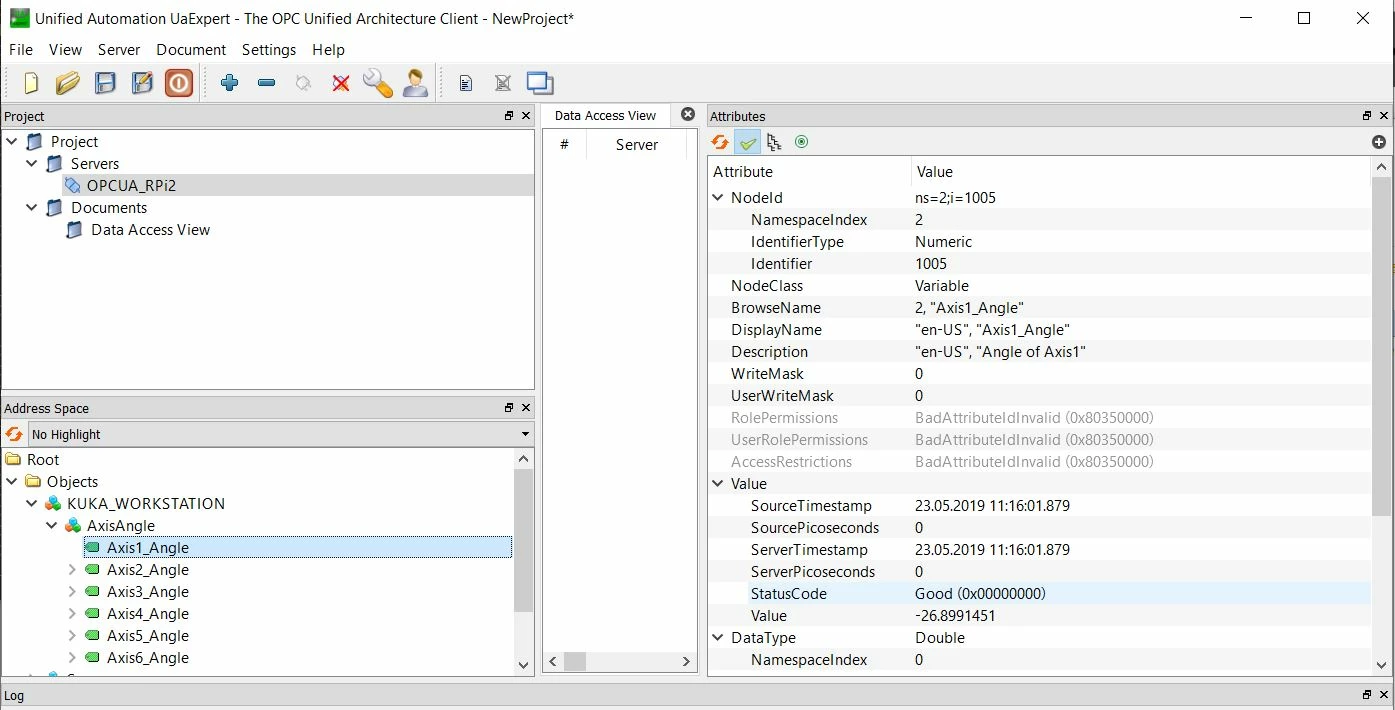Click the New Project document icon
The height and width of the screenshot is (710, 1395).
(31, 83)
